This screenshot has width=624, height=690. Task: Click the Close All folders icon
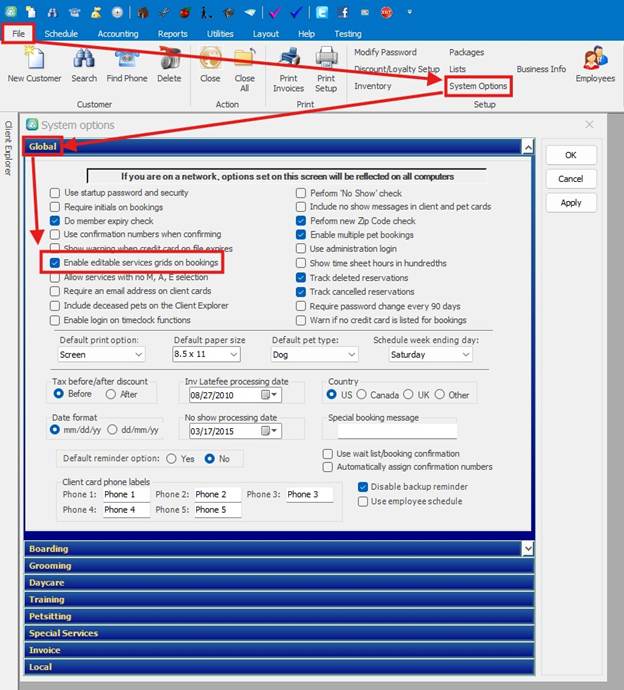(x=244, y=60)
